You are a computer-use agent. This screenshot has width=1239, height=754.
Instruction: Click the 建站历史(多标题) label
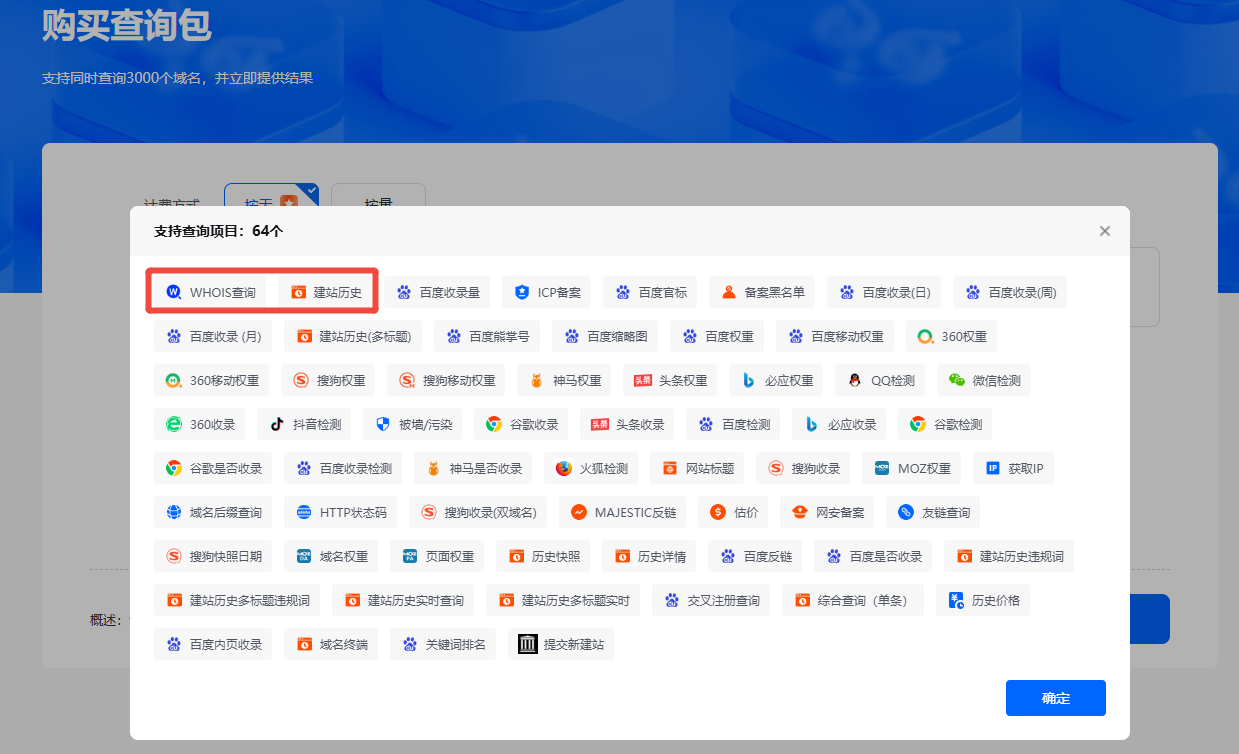pos(366,337)
